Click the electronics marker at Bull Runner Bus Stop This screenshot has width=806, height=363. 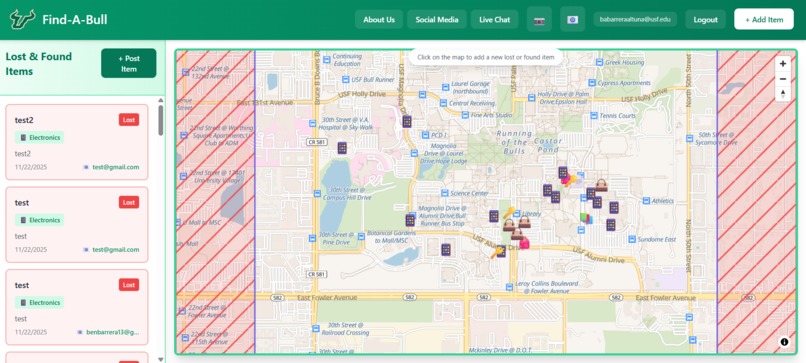coord(410,220)
